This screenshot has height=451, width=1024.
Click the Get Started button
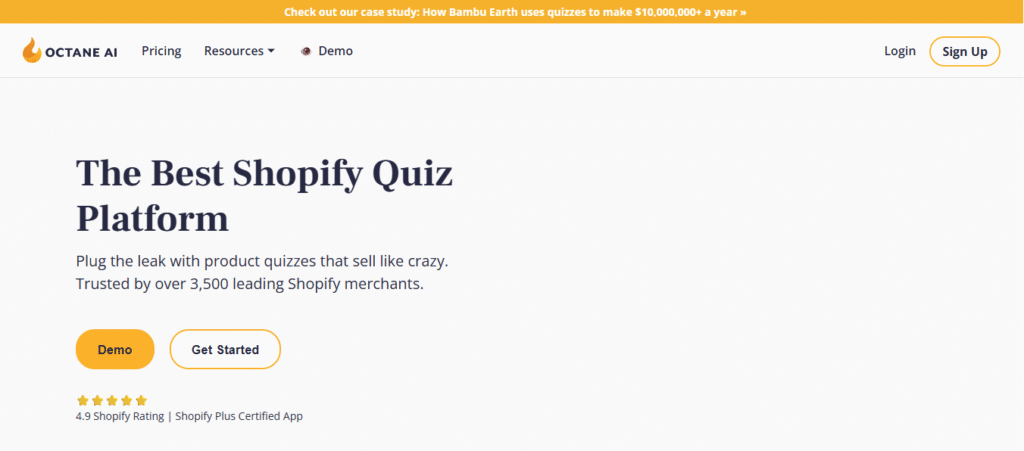(x=225, y=349)
